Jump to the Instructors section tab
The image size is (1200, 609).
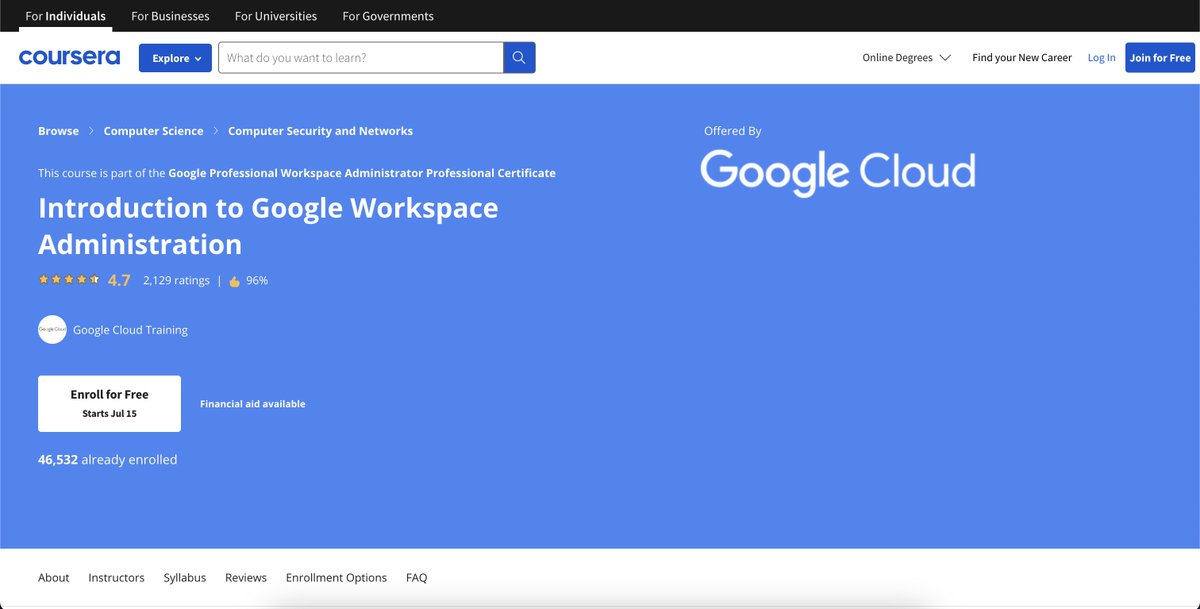pos(116,577)
